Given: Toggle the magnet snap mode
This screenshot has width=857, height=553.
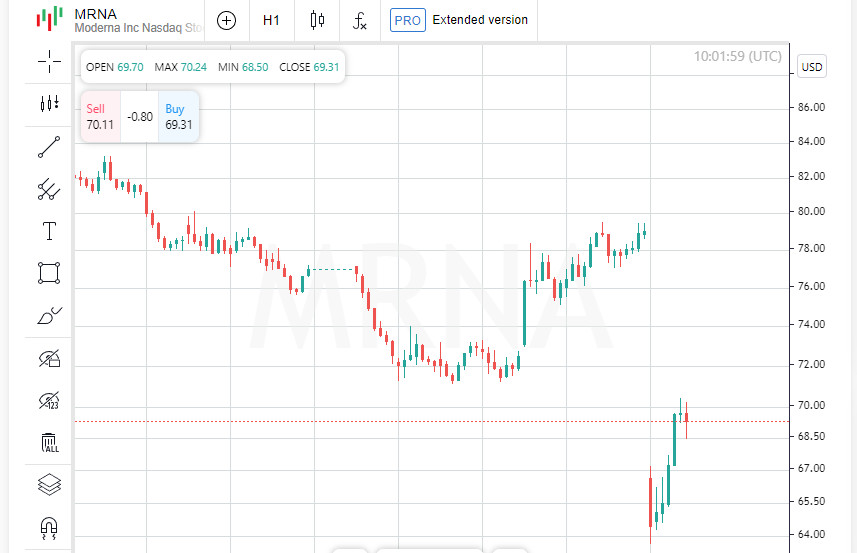Looking at the screenshot, I should click(x=49, y=528).
